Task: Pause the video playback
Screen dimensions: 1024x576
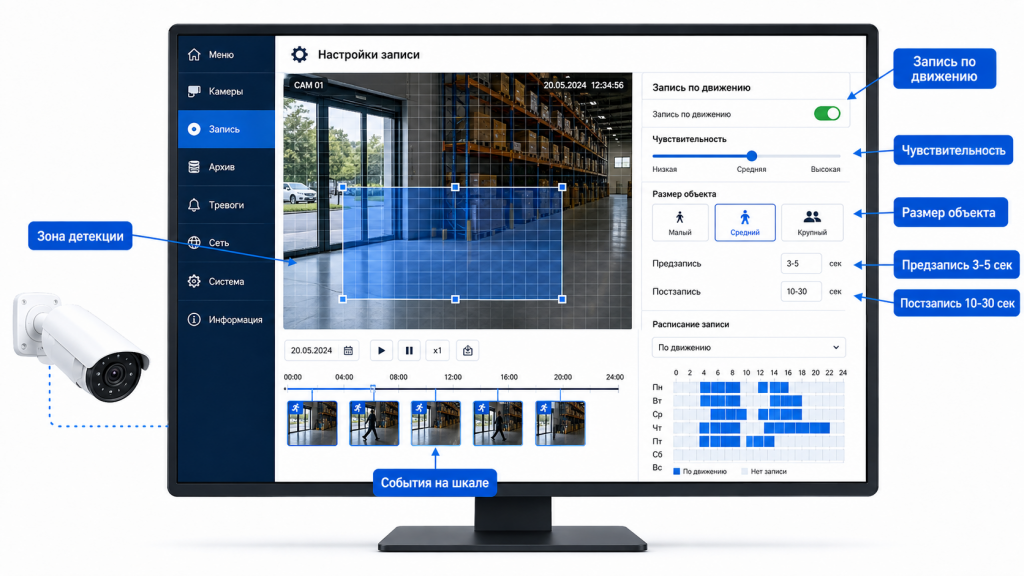Action: (x=409, y=351)
